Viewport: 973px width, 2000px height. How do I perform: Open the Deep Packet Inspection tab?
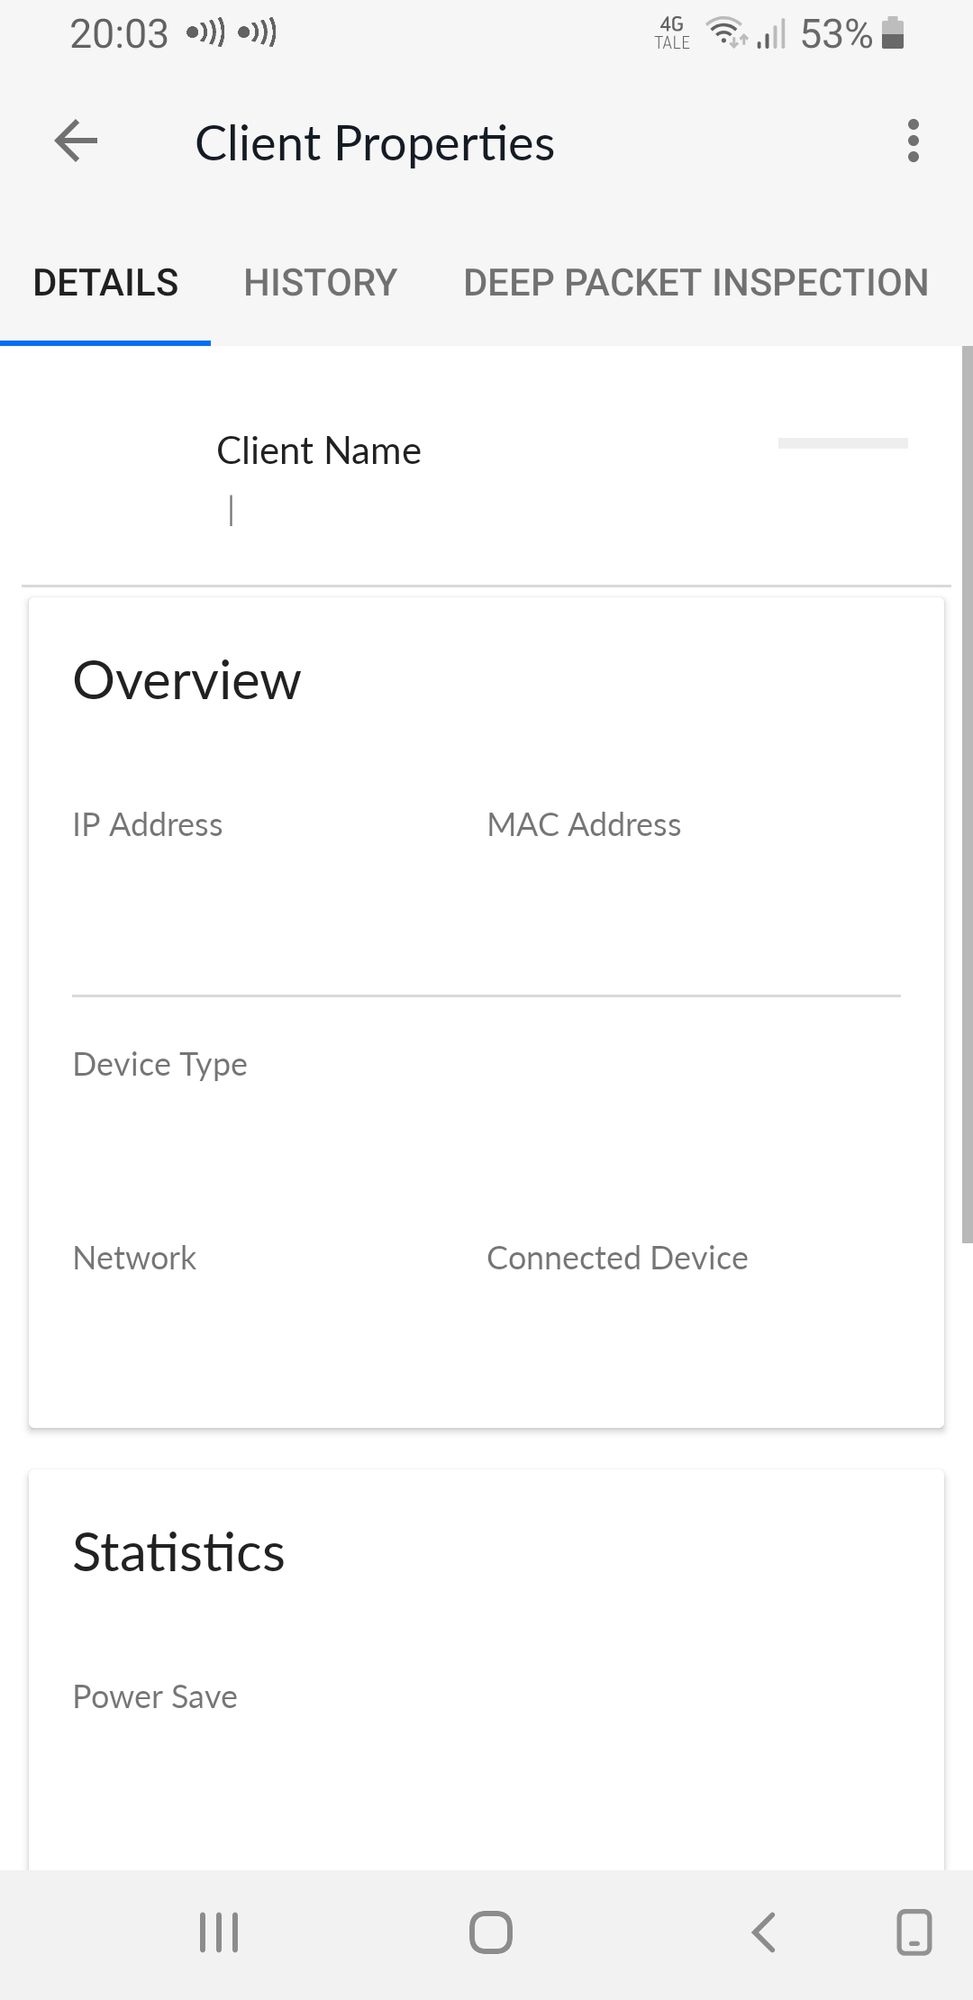(695, 283)
